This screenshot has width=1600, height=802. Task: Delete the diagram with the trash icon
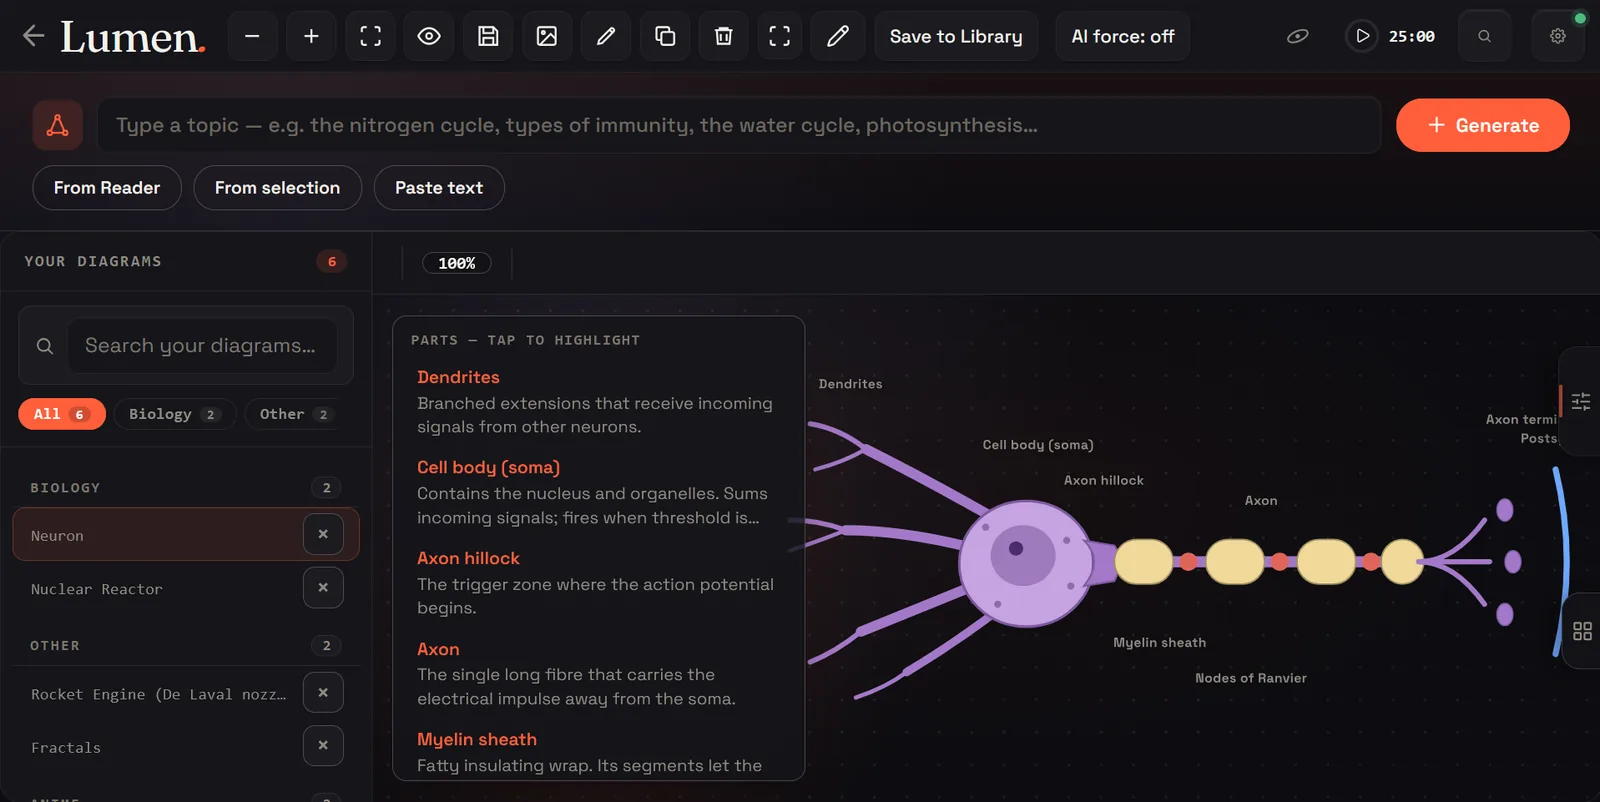pyautogui.click(x=724, y=36)
